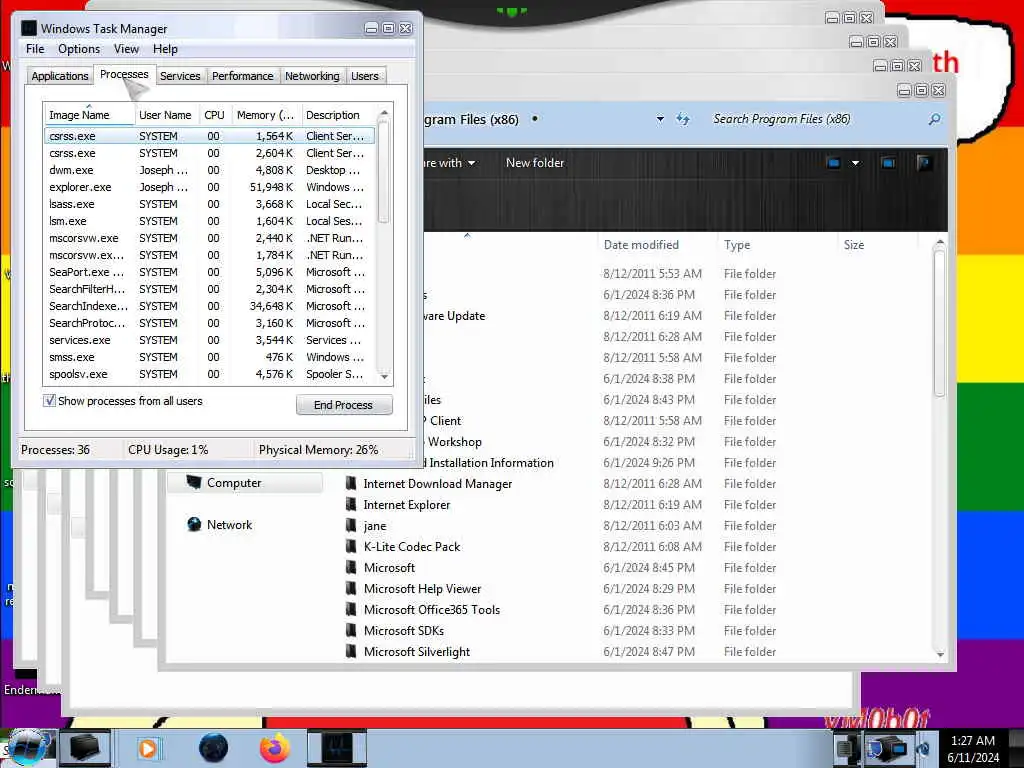Open the Explorer help icon

(924, 163)
